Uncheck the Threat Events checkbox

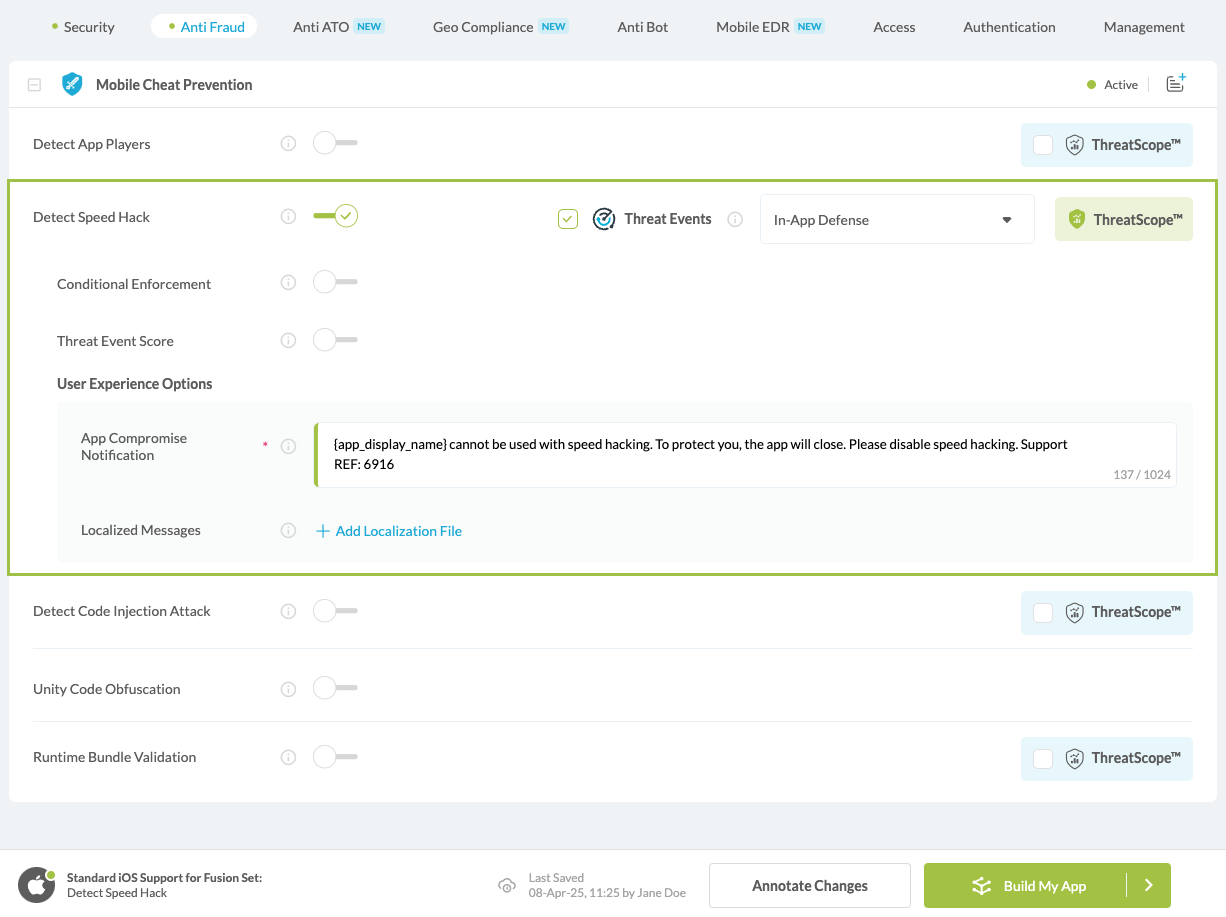(x=568, y=219)
